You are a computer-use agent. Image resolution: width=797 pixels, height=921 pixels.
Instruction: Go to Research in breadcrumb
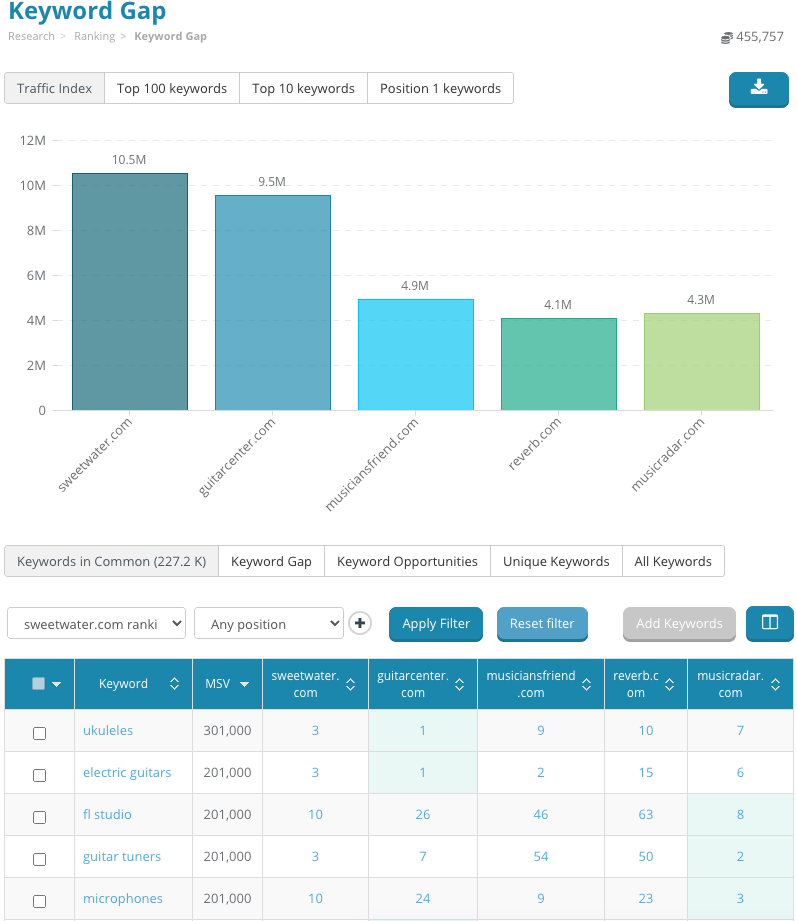coord(31,36)
